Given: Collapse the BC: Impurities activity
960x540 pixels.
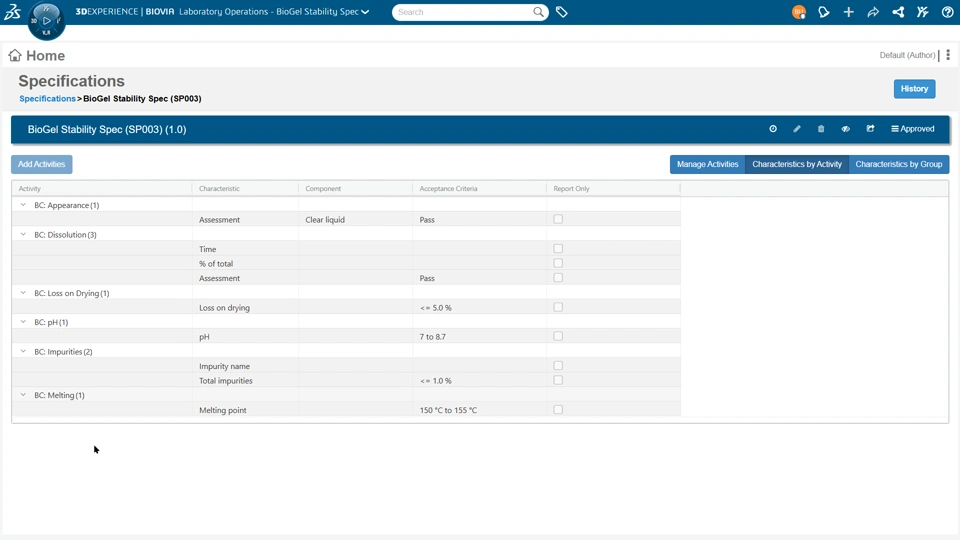Looking at the screenshot, I should coord(23,351).
